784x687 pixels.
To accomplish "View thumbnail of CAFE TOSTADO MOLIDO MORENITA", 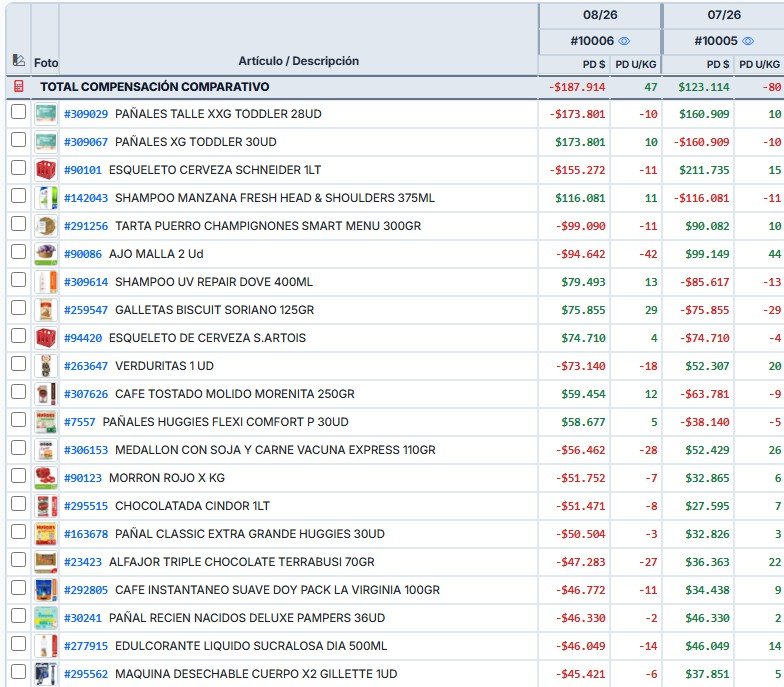I will point(46,394).
